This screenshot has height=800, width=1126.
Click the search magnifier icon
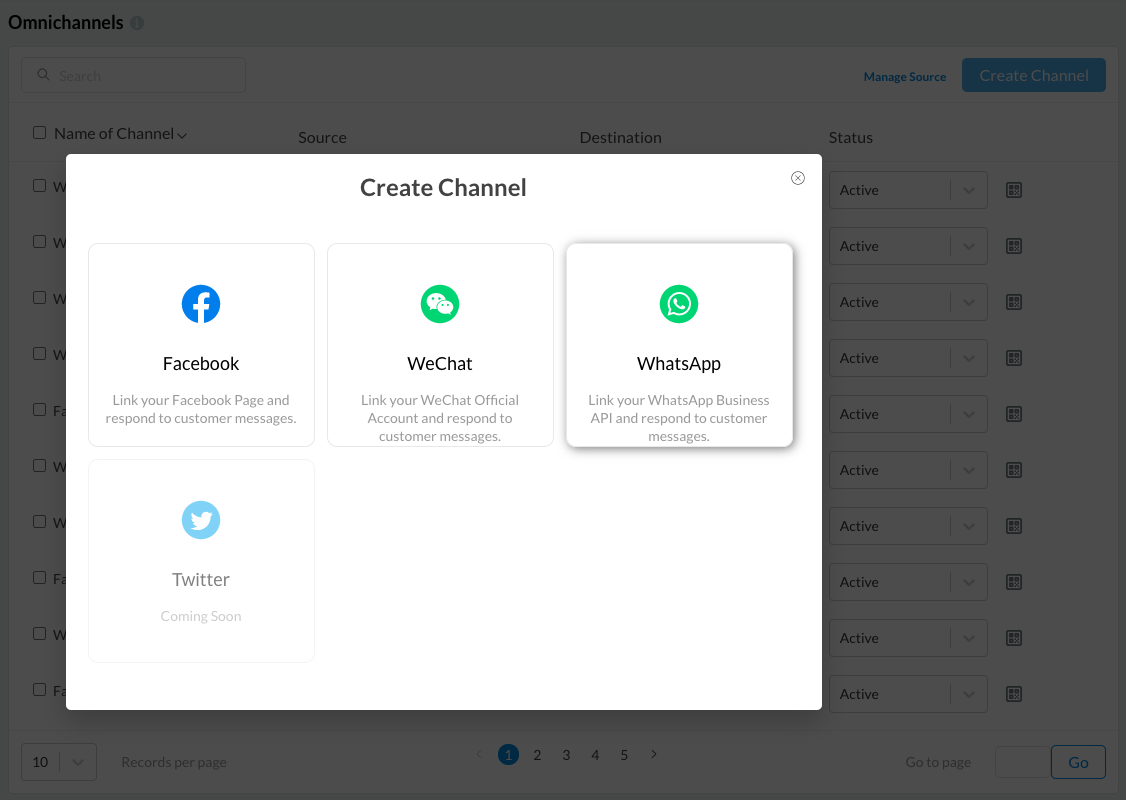click(x=43, y=75)
